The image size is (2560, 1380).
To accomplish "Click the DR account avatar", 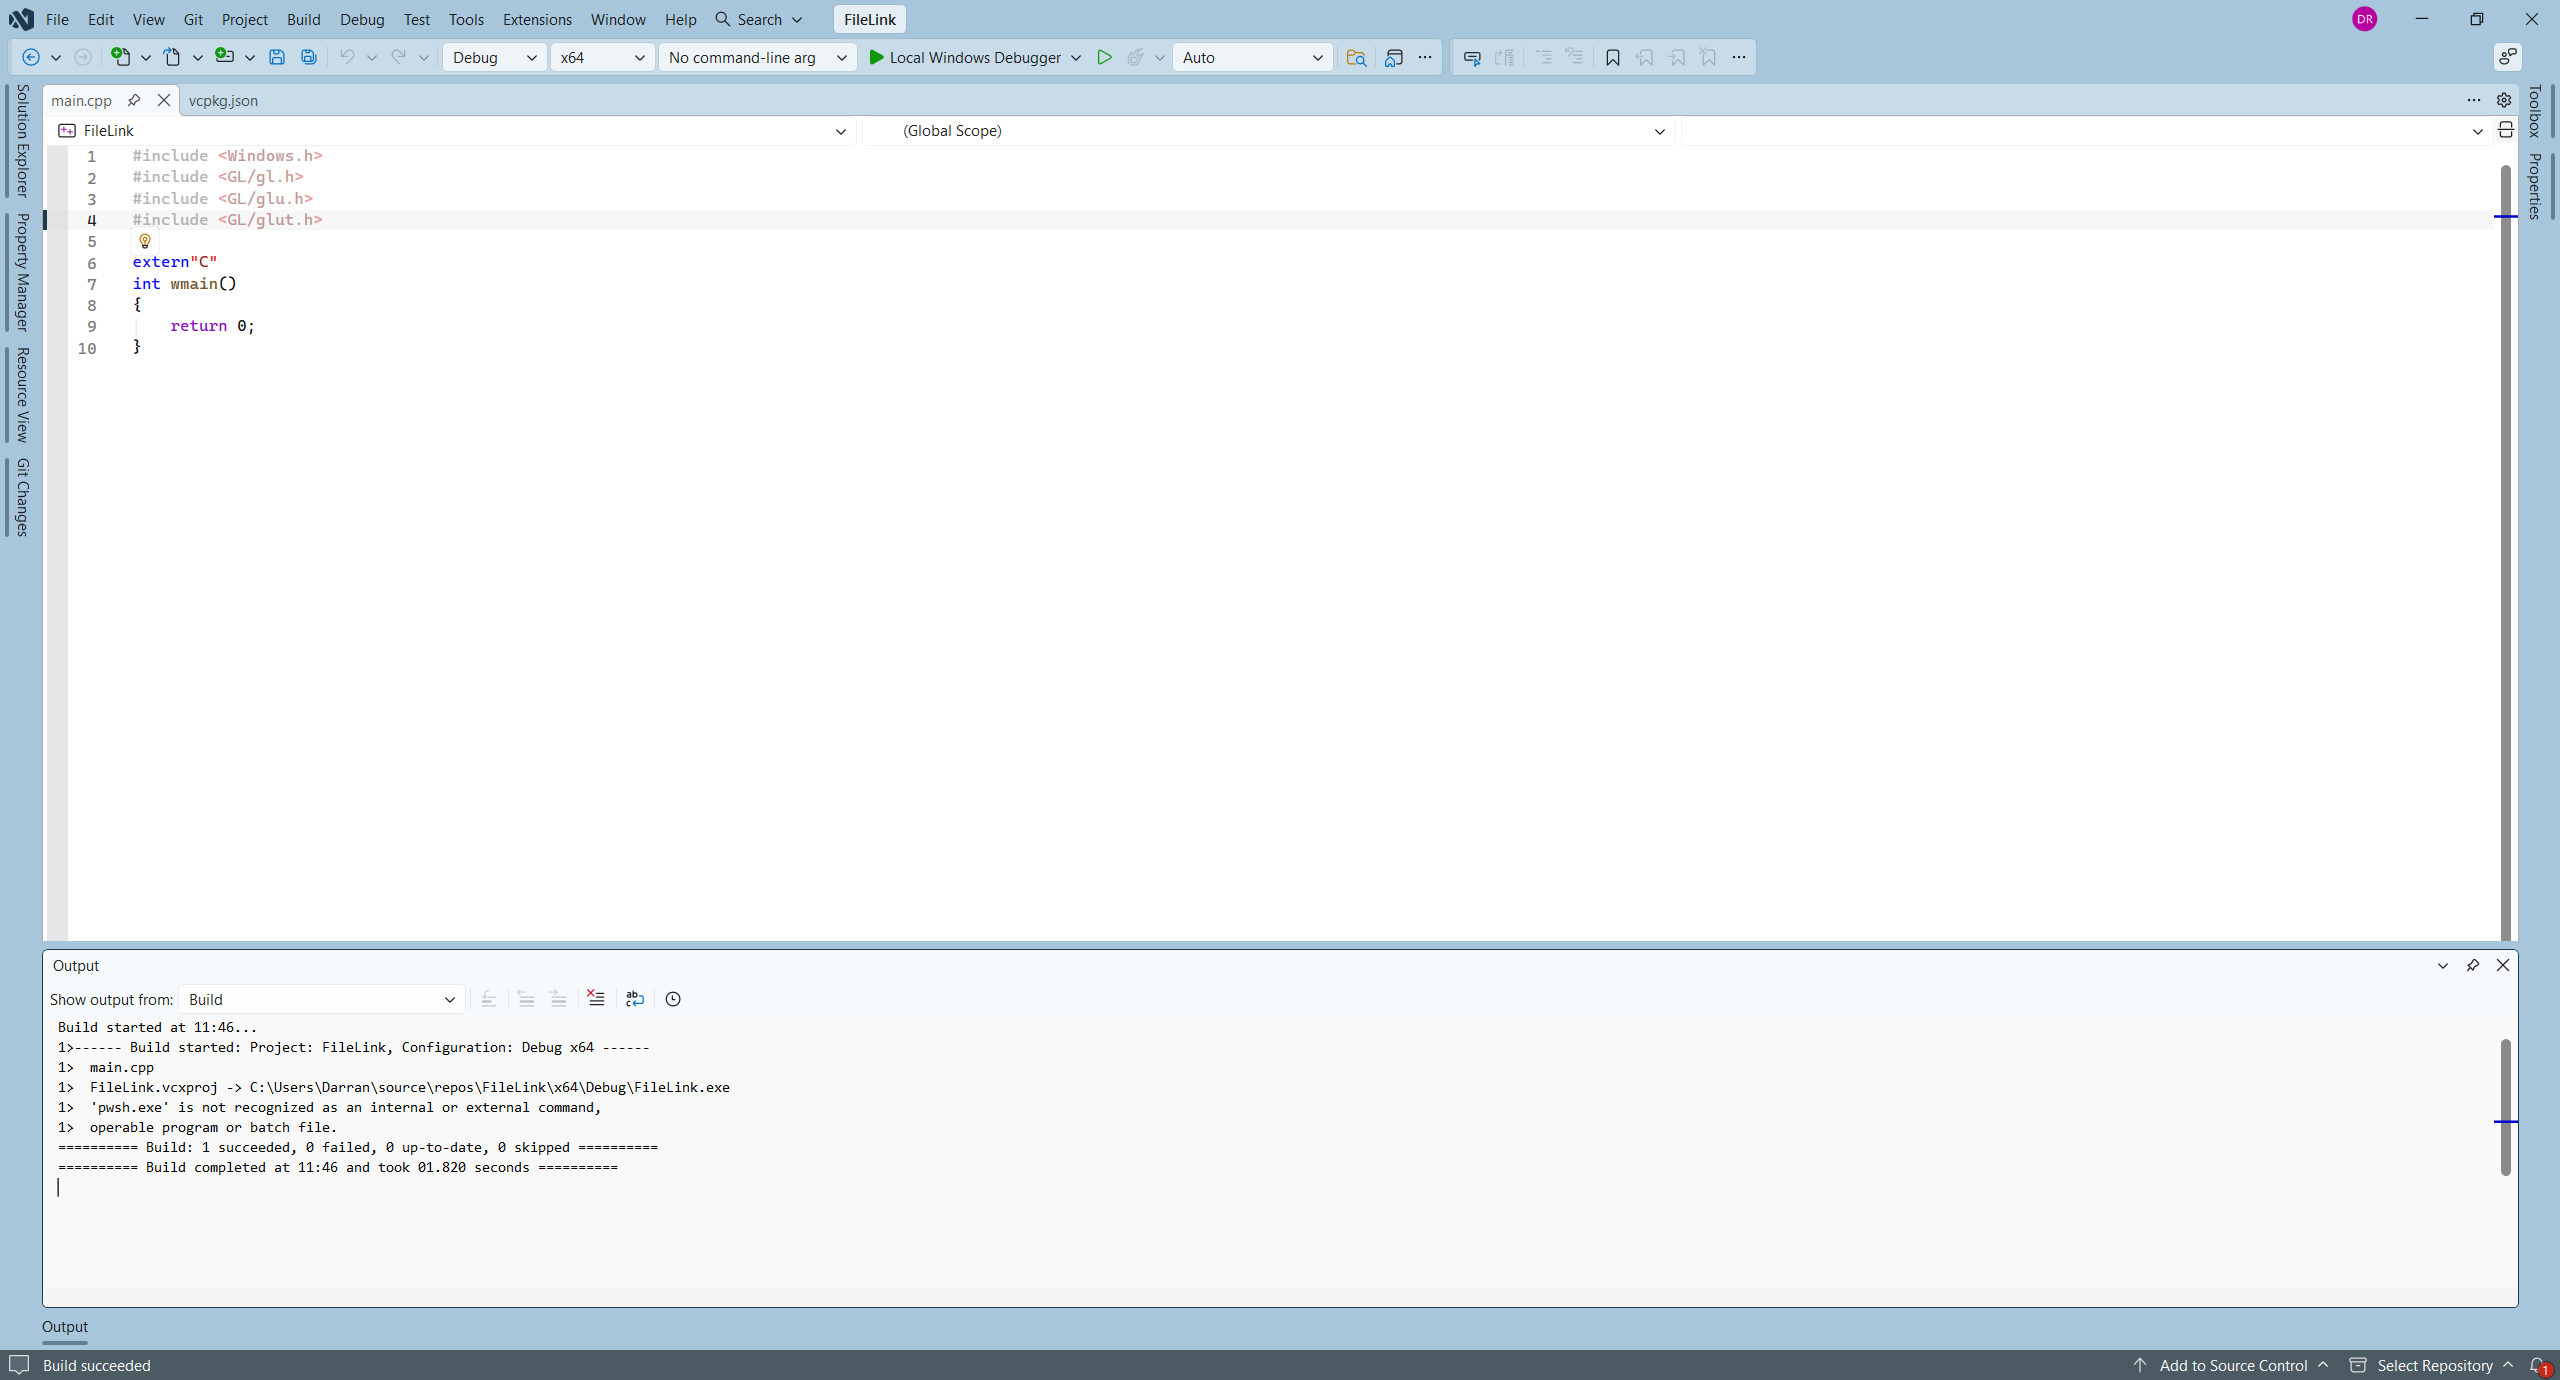I will [2365, 19].
